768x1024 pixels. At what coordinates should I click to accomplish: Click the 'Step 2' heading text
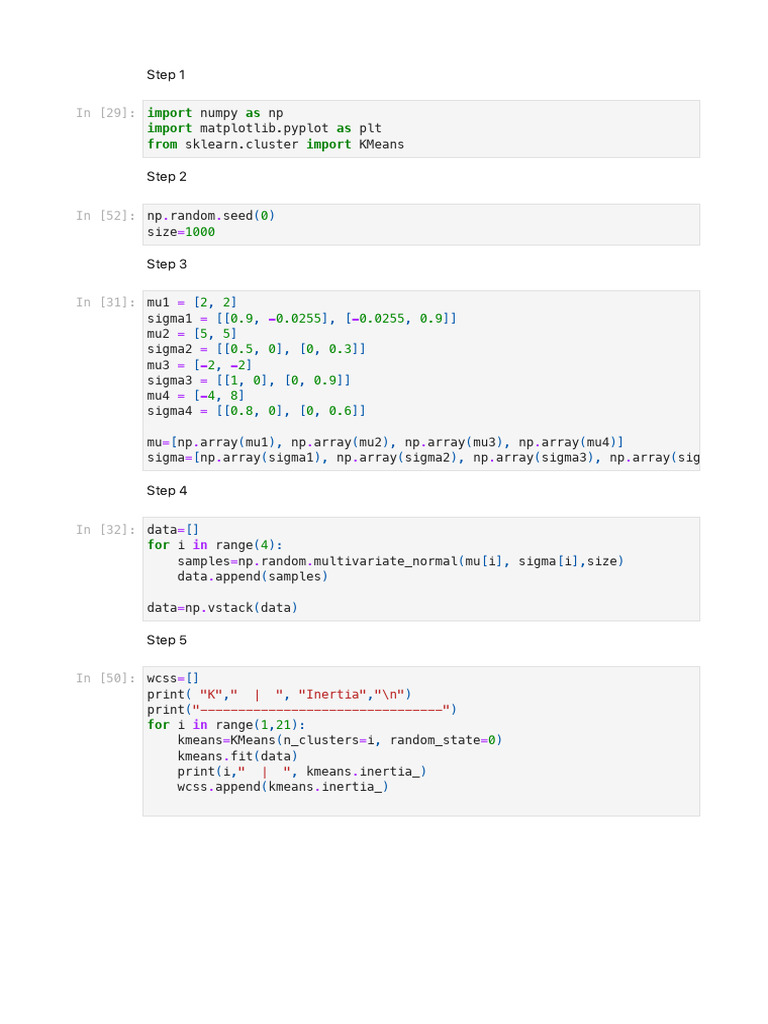167,177
